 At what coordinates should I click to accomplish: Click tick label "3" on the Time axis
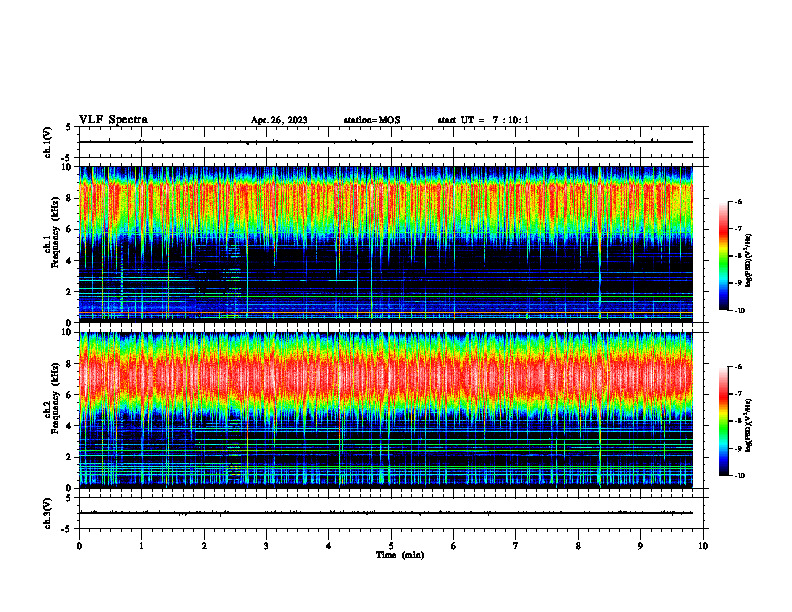[266, 546]
